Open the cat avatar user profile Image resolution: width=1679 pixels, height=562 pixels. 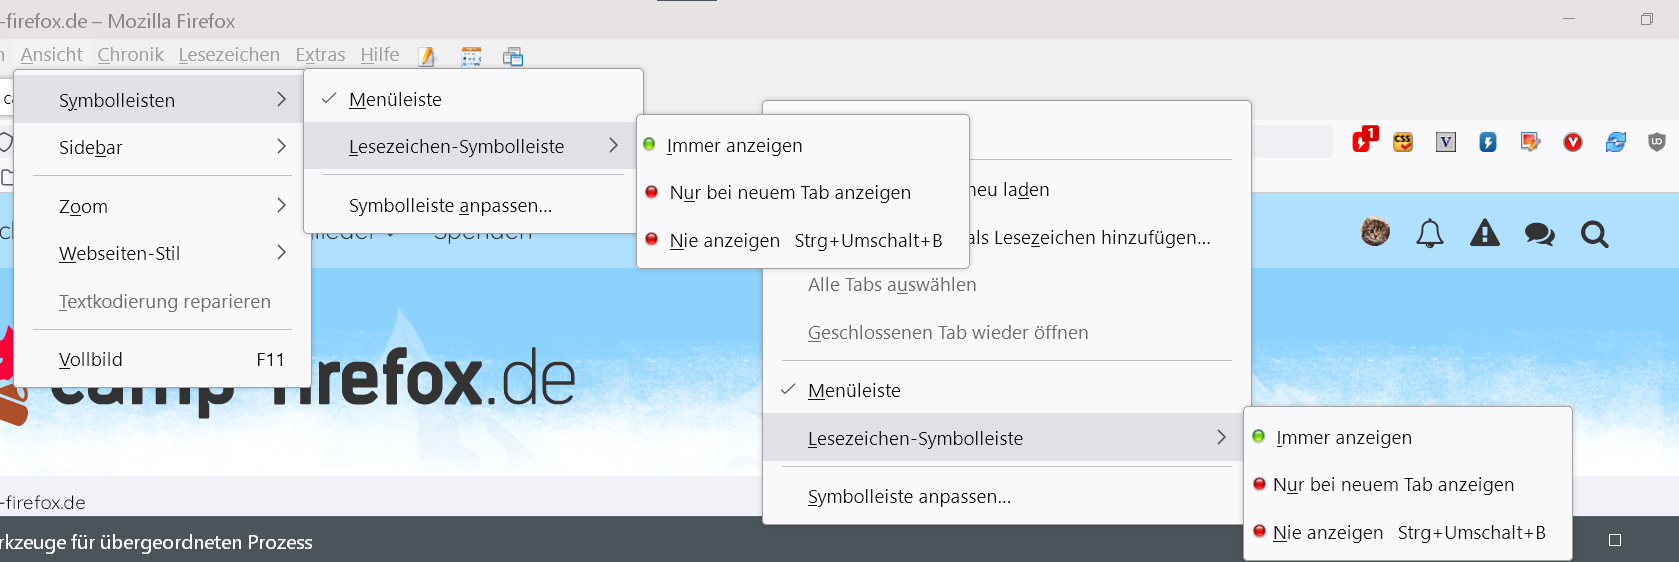[x=1375, y=233]
